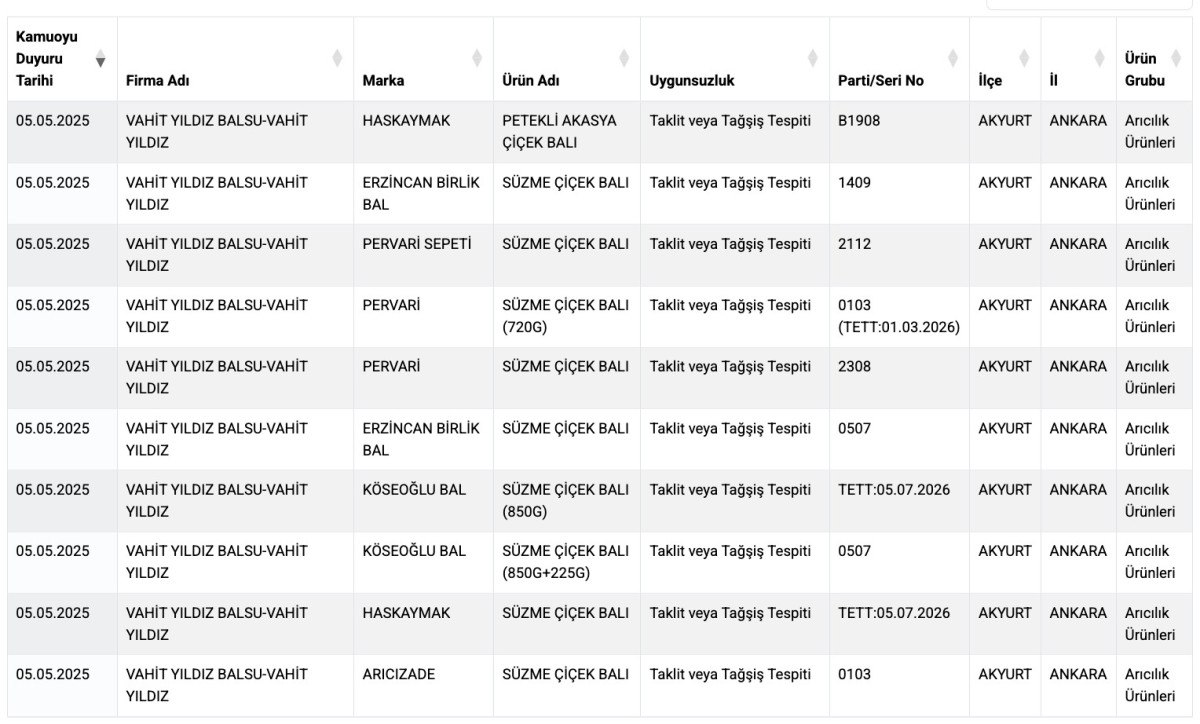Click the Marka header label
Image resolution: width=1200 pixels, height=724 pixels.
383,81
